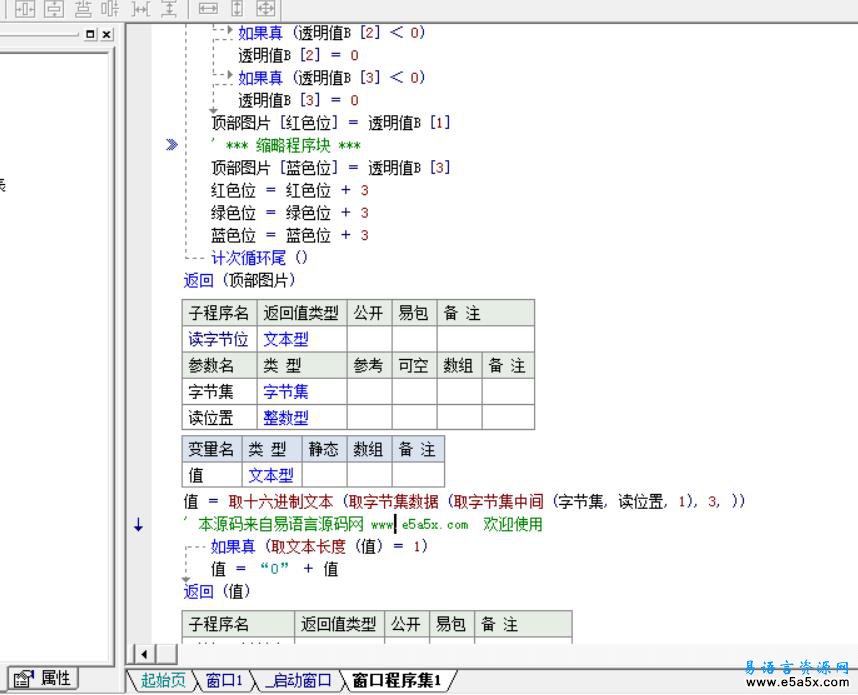This screenshot has width=858, height=695.
Task: Click parameter type 字节集 in blue
Action: (x=286, y=392)
